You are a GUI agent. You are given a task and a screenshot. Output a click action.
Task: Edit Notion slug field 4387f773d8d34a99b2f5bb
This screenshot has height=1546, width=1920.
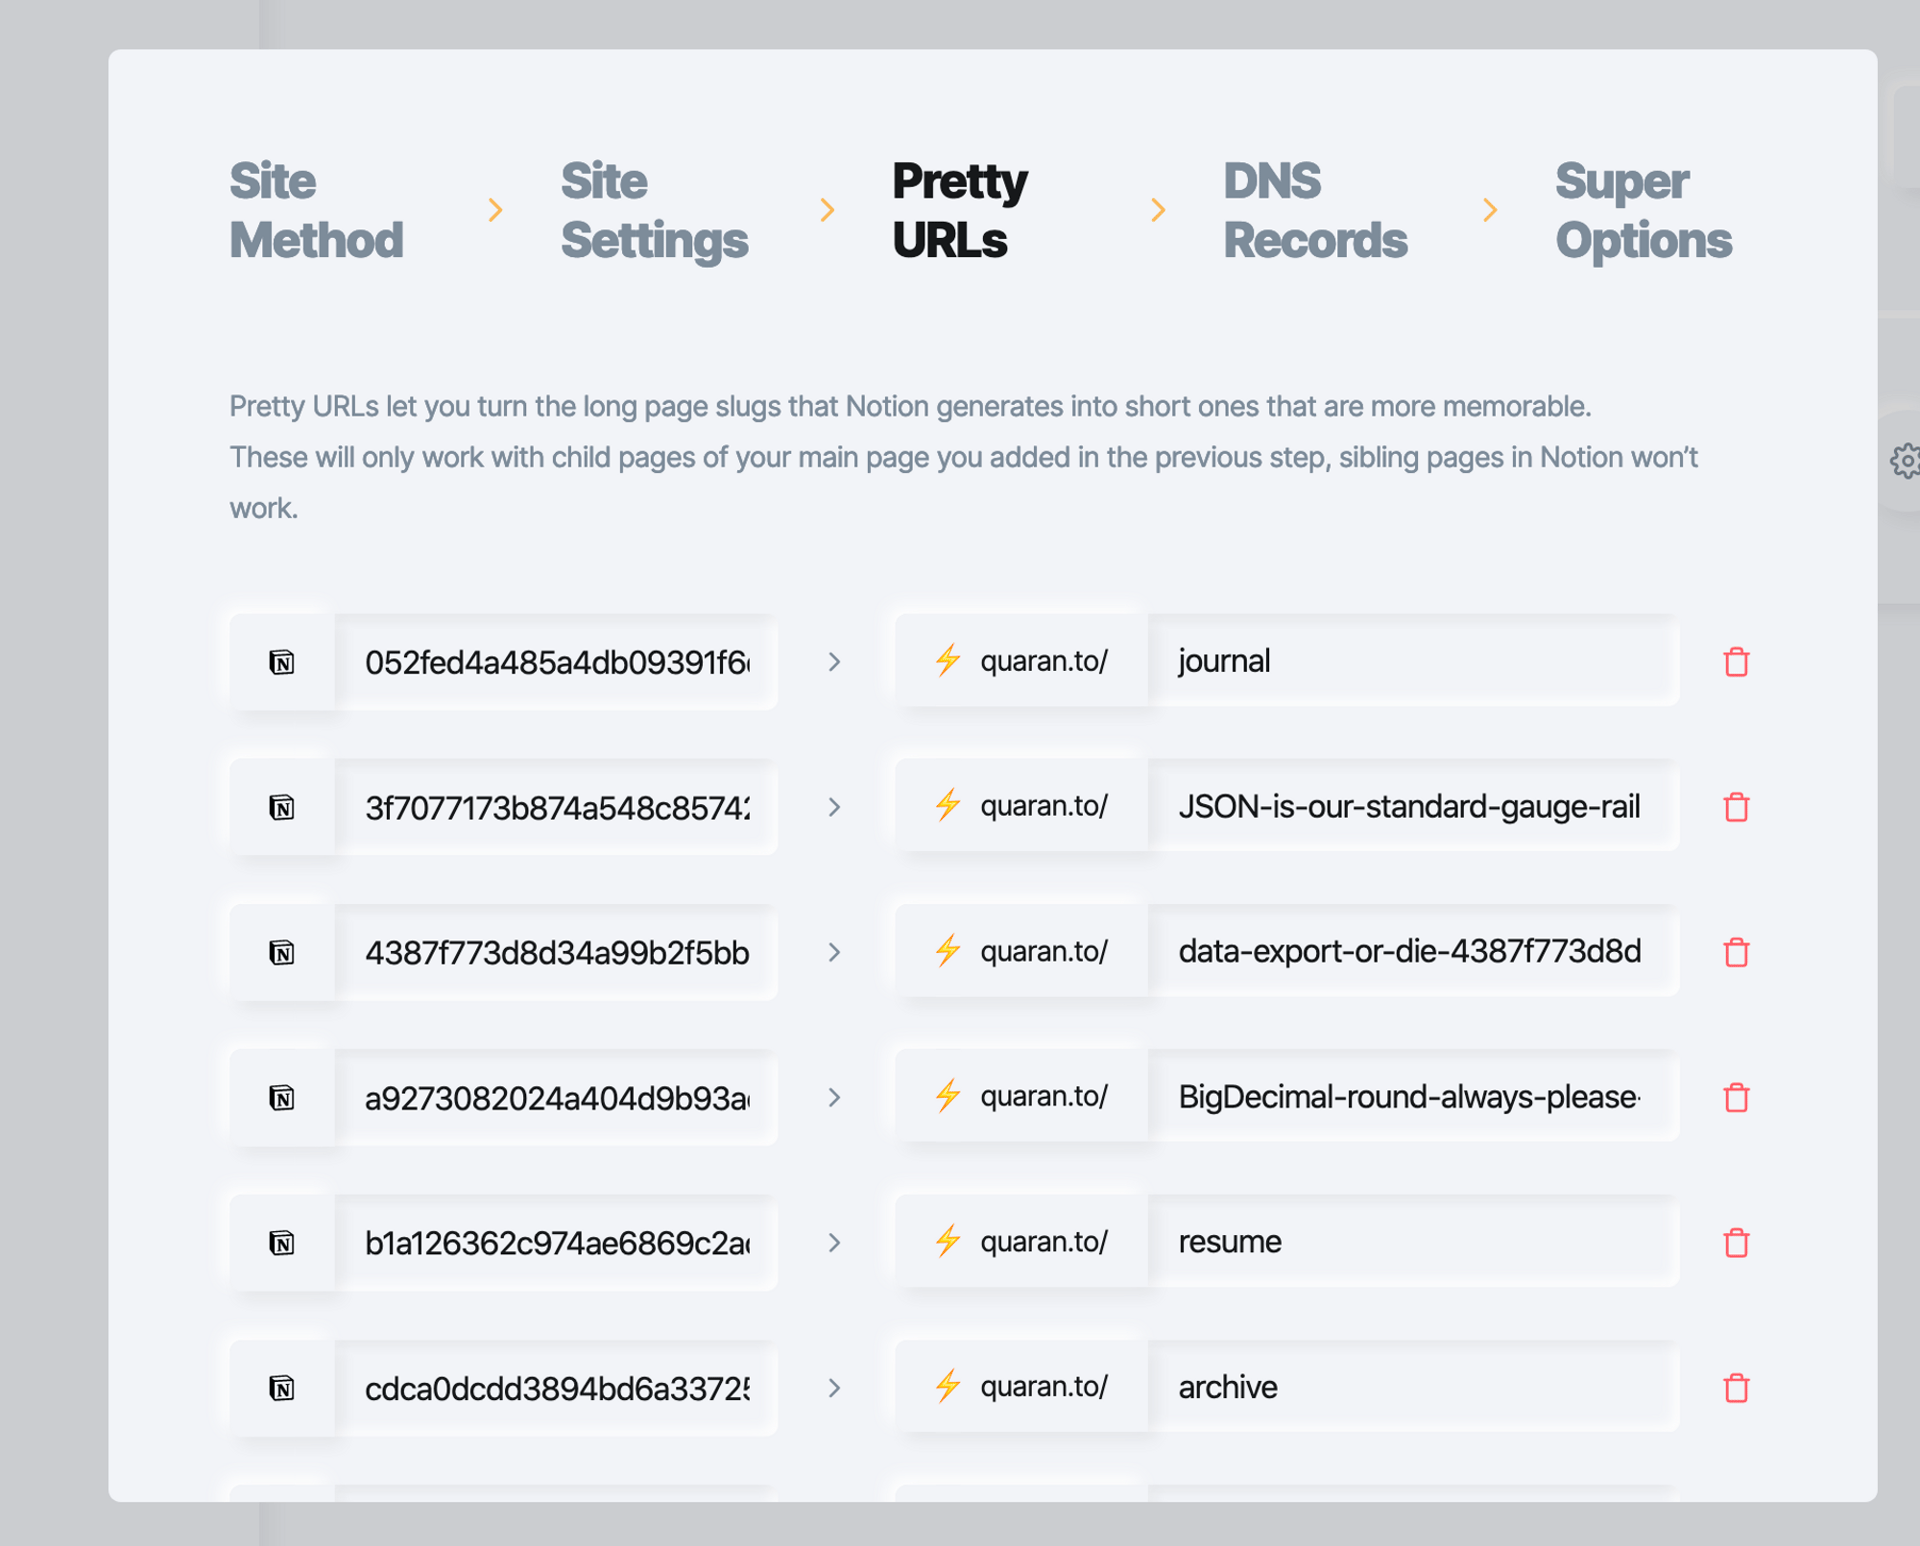556,952
